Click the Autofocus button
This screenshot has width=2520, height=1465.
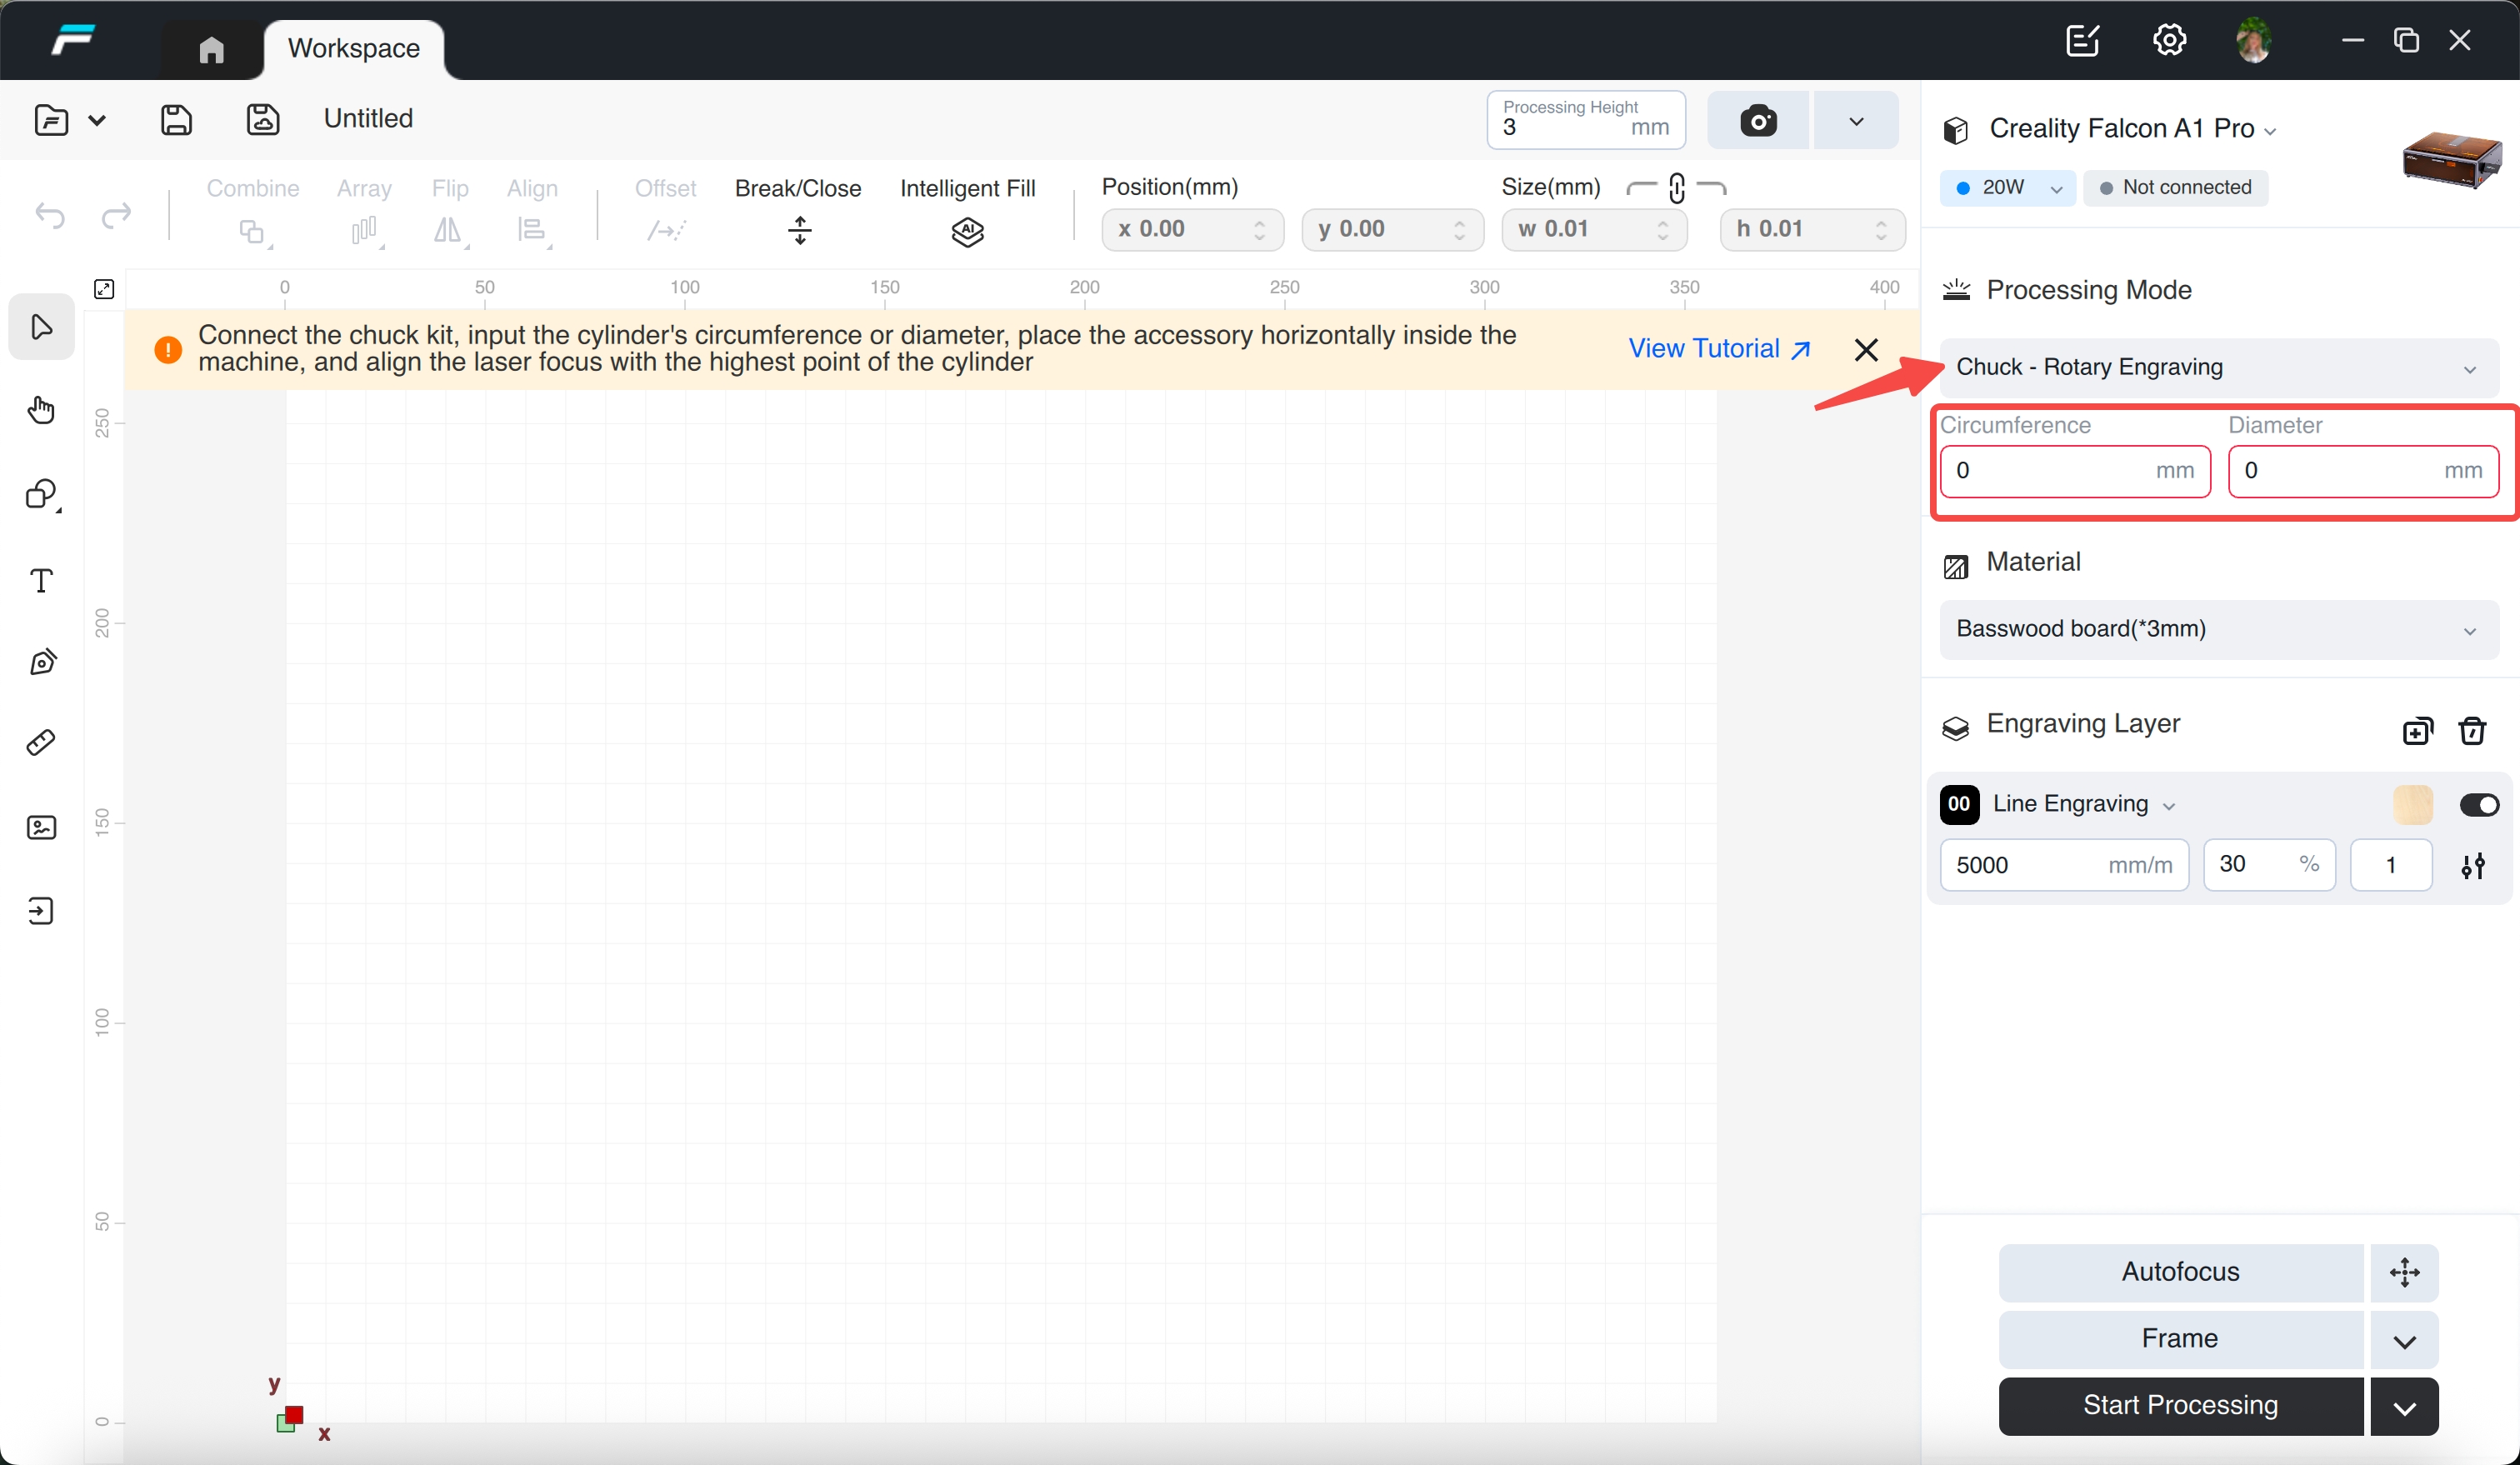click(2179, 1271)
